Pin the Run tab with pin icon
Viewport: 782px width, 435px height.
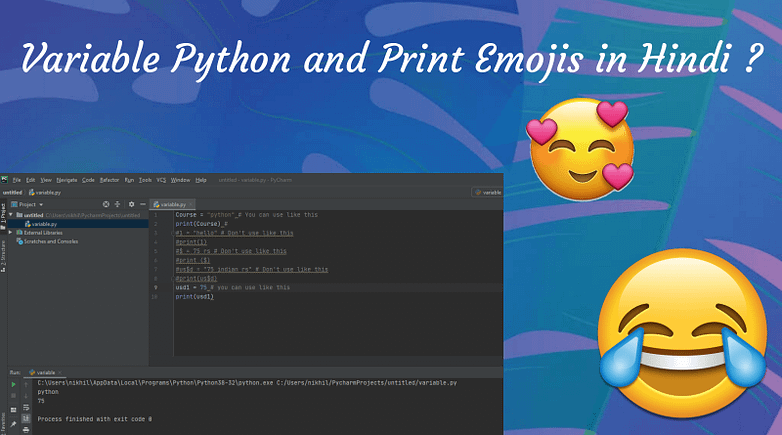point(13,424)
